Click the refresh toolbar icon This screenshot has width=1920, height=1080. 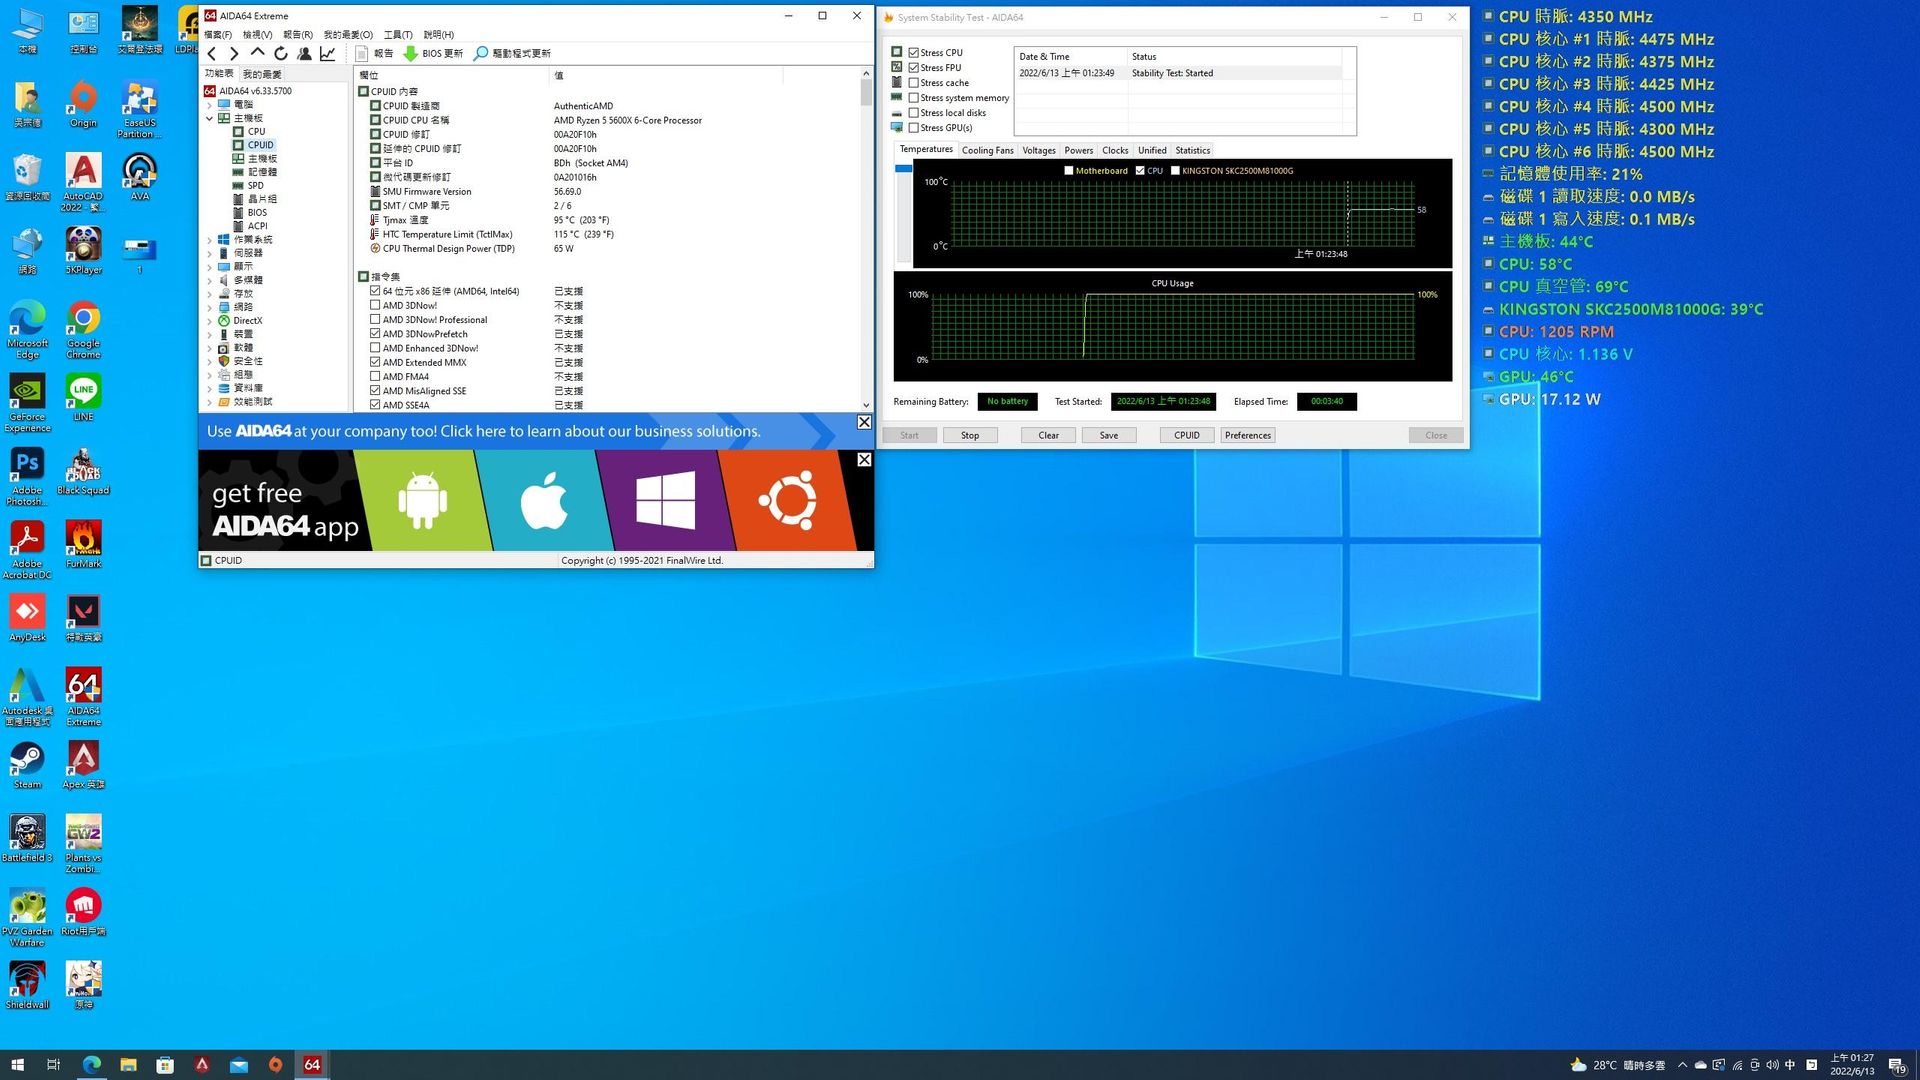281,54
